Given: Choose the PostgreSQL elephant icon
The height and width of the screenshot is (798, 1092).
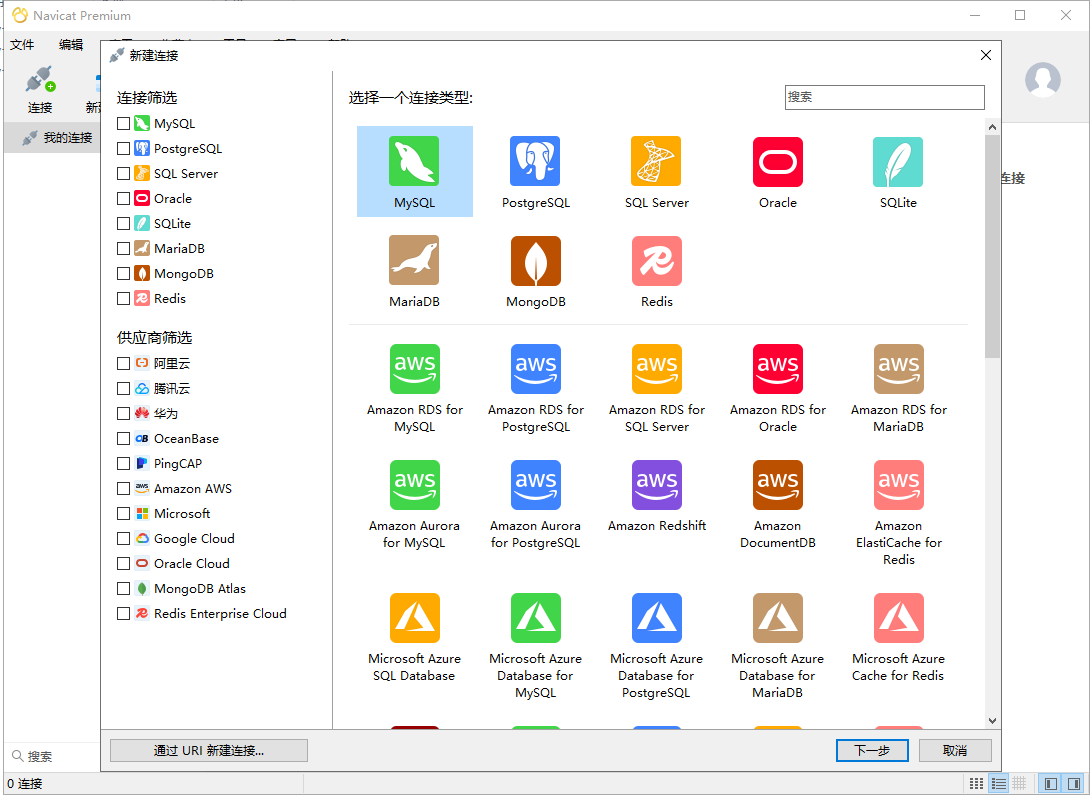Looking at the screenshot, I should point(535,161).
